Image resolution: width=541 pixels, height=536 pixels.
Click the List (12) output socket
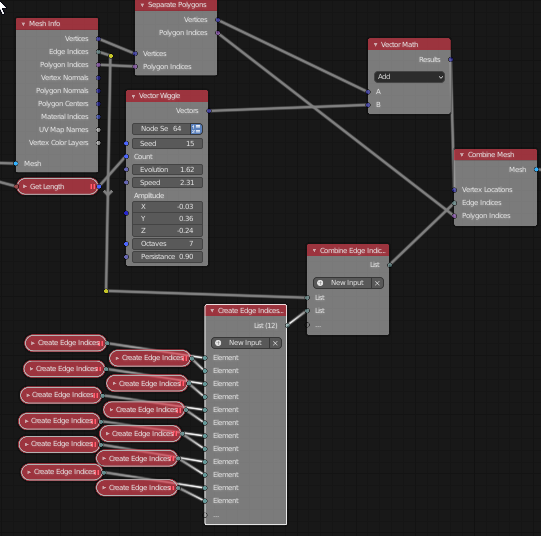287,326
